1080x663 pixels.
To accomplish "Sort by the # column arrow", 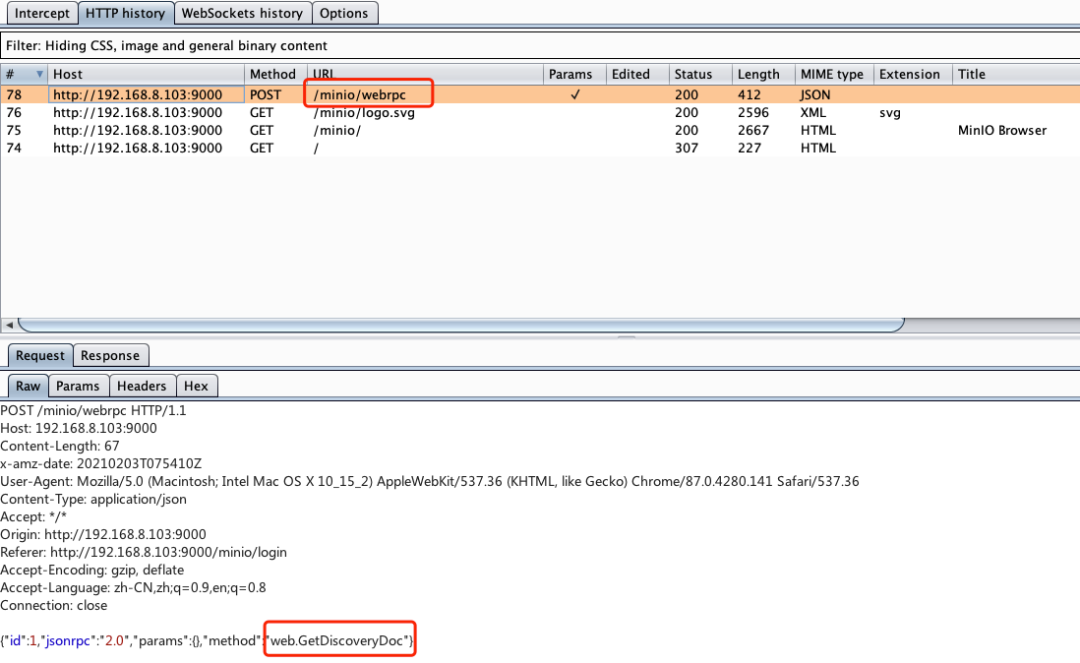I will pos(40,74).
